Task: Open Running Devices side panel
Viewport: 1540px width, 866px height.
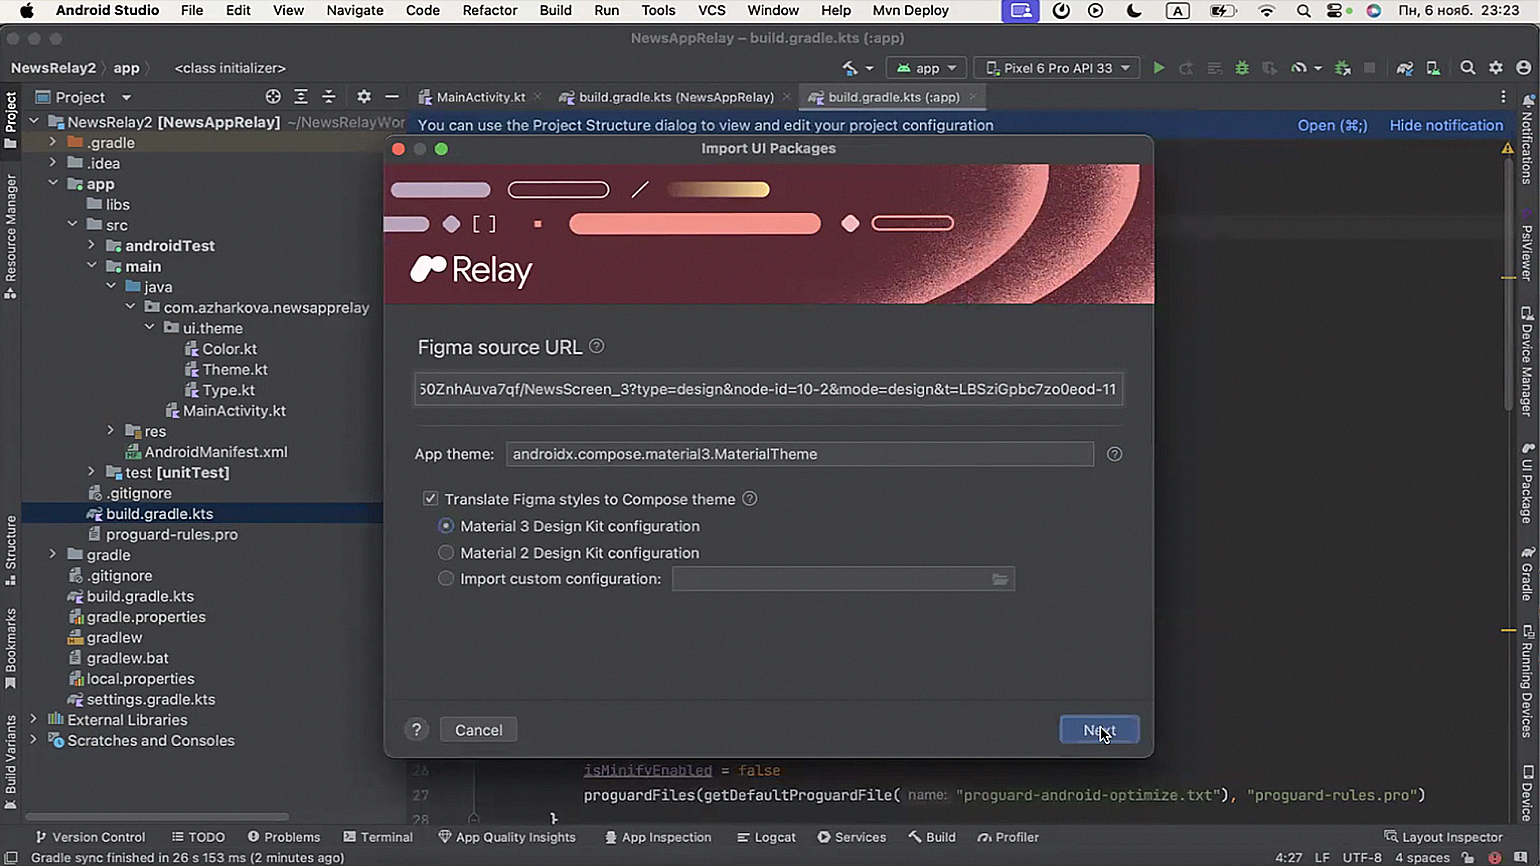Action: point(1527,683)
